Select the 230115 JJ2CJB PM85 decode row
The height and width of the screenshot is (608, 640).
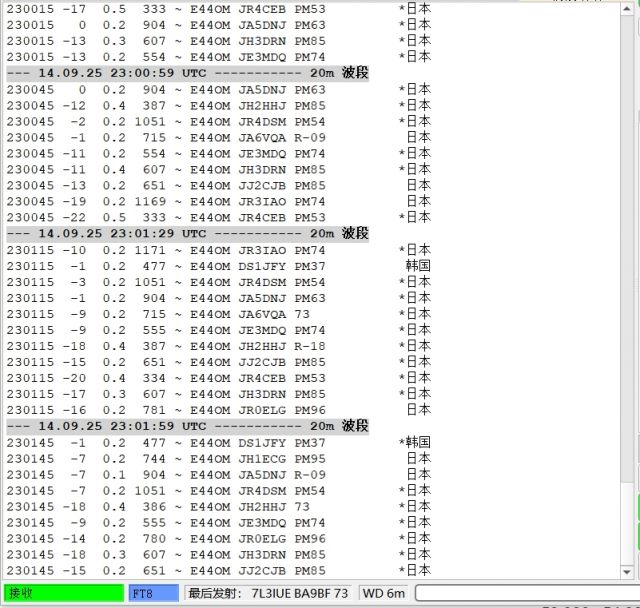point(218,362)
